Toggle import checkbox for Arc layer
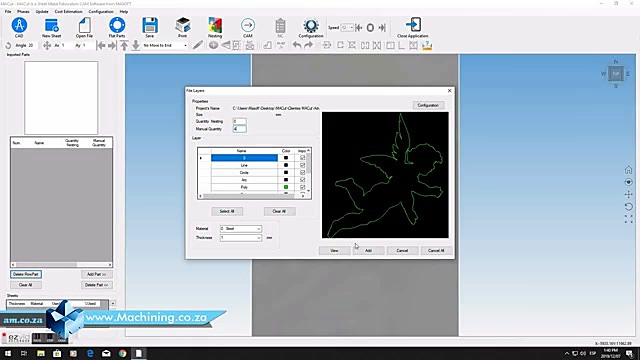The image size is (640, 360). click(302, 180)
